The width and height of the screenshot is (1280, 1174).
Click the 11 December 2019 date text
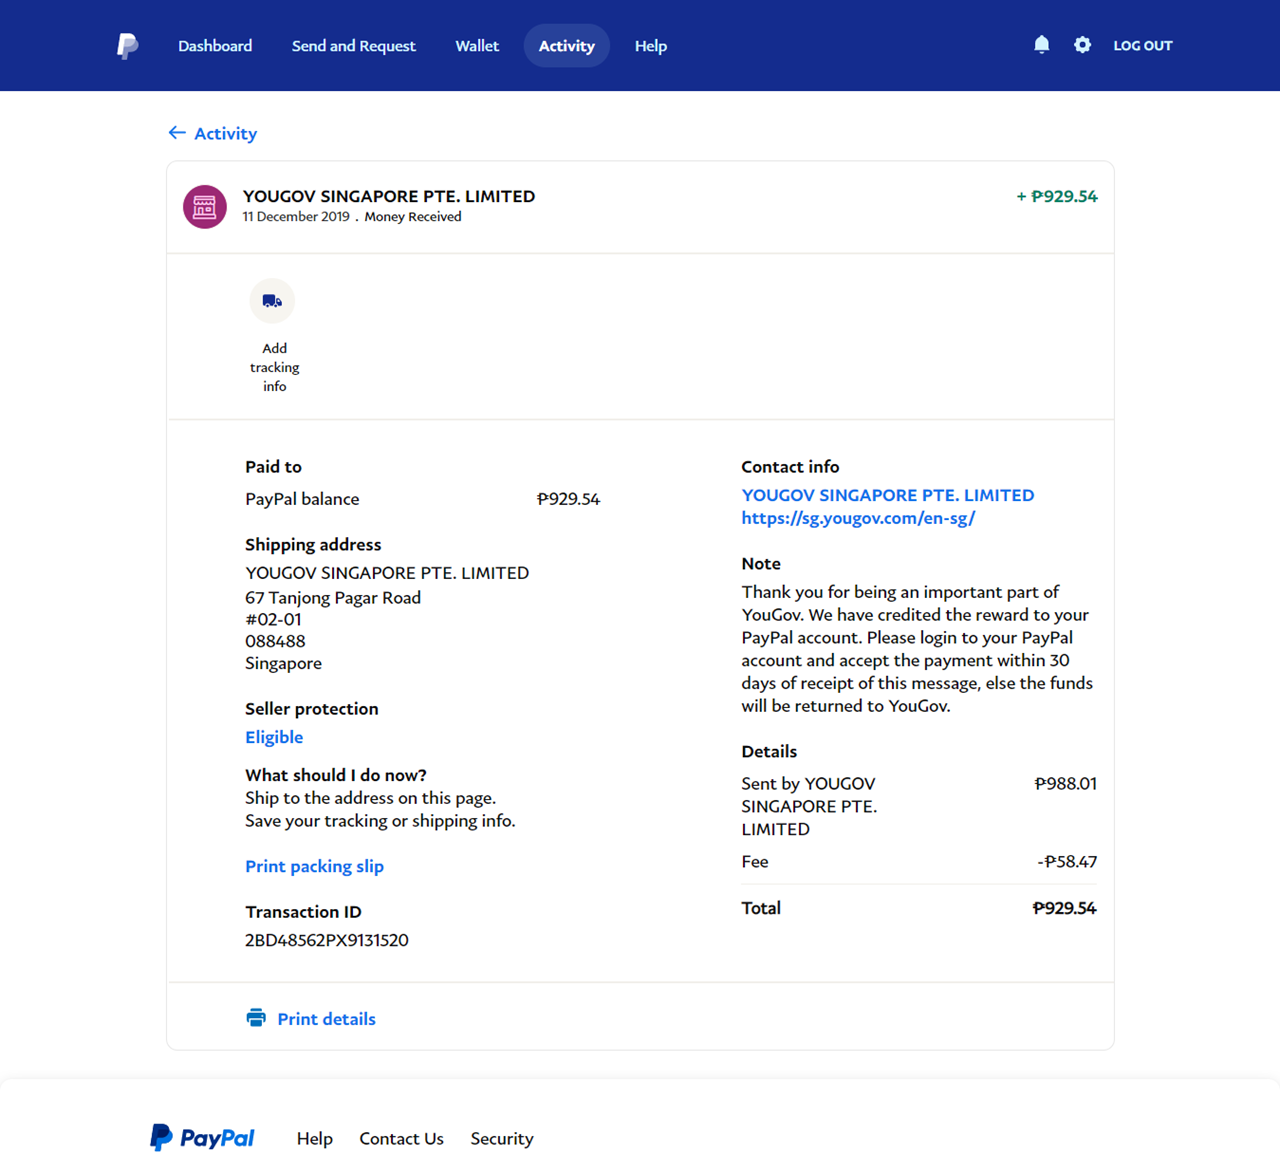coord(296,216)
